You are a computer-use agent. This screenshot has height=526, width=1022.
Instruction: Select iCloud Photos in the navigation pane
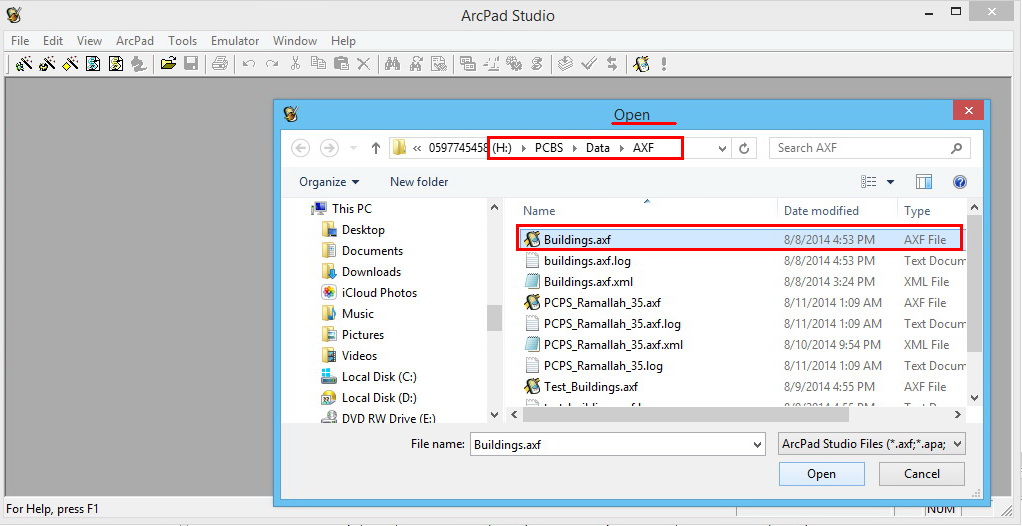(369, 293)
